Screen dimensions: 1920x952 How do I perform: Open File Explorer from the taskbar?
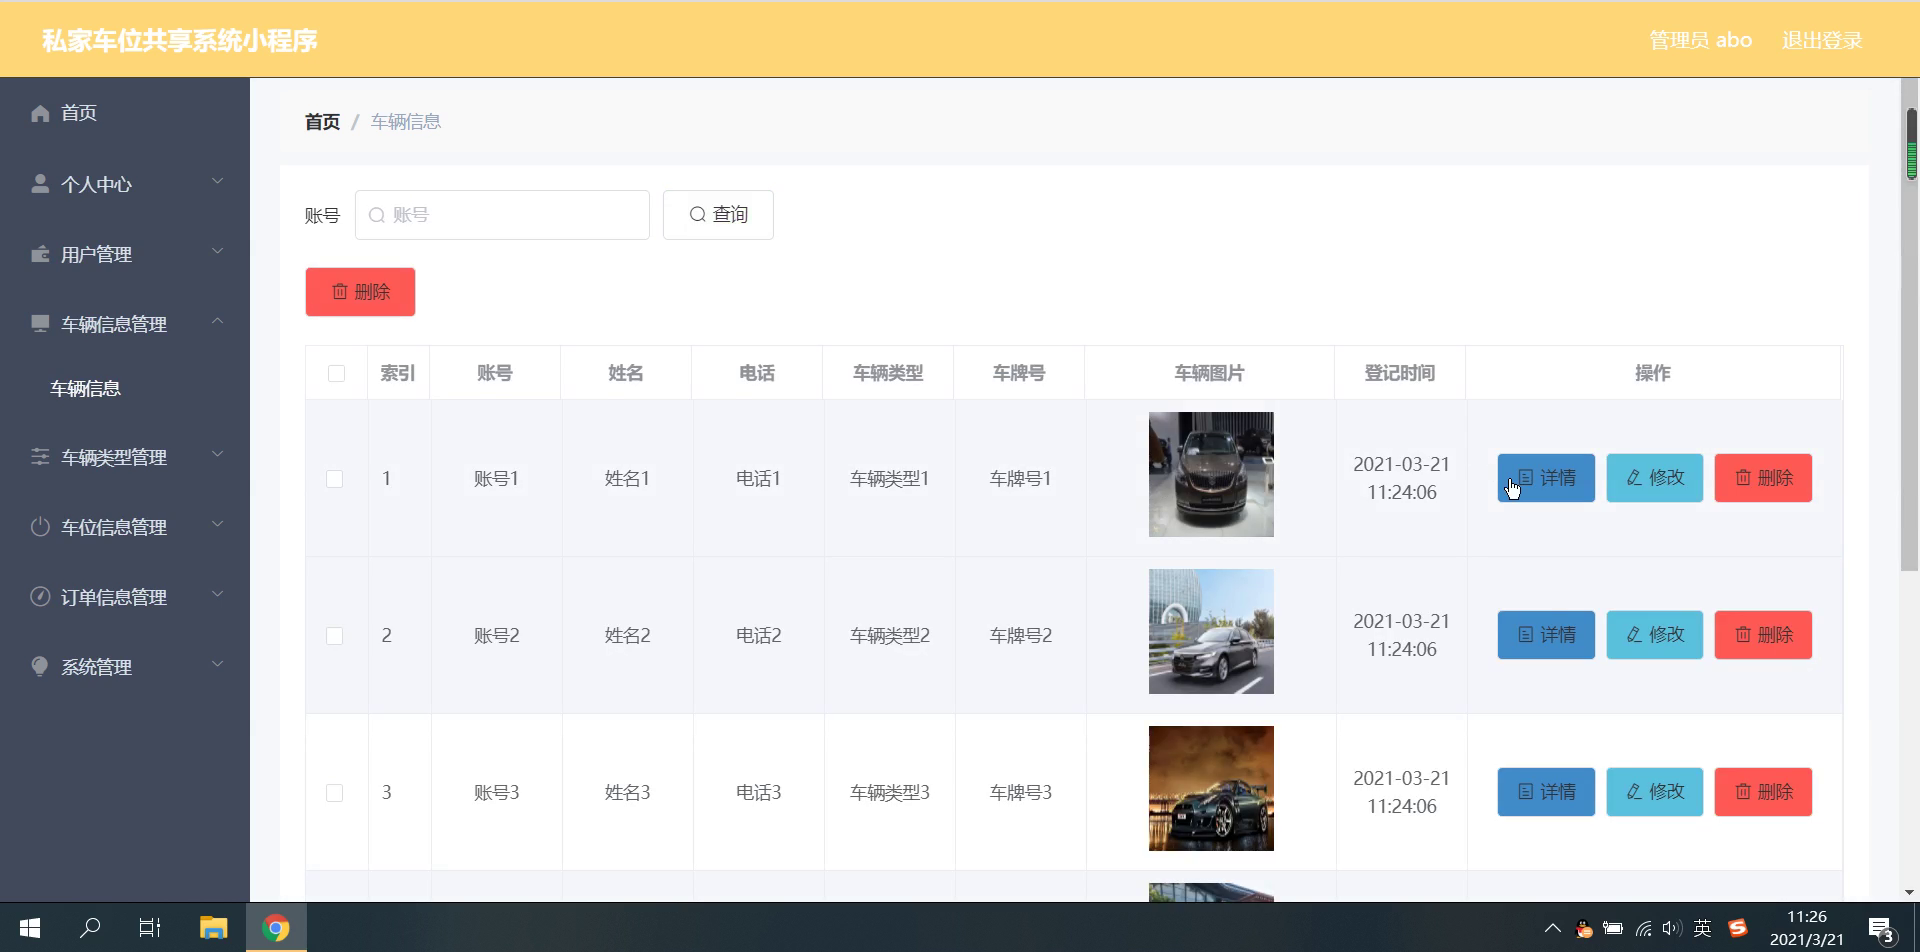click(x=213, y=928)
